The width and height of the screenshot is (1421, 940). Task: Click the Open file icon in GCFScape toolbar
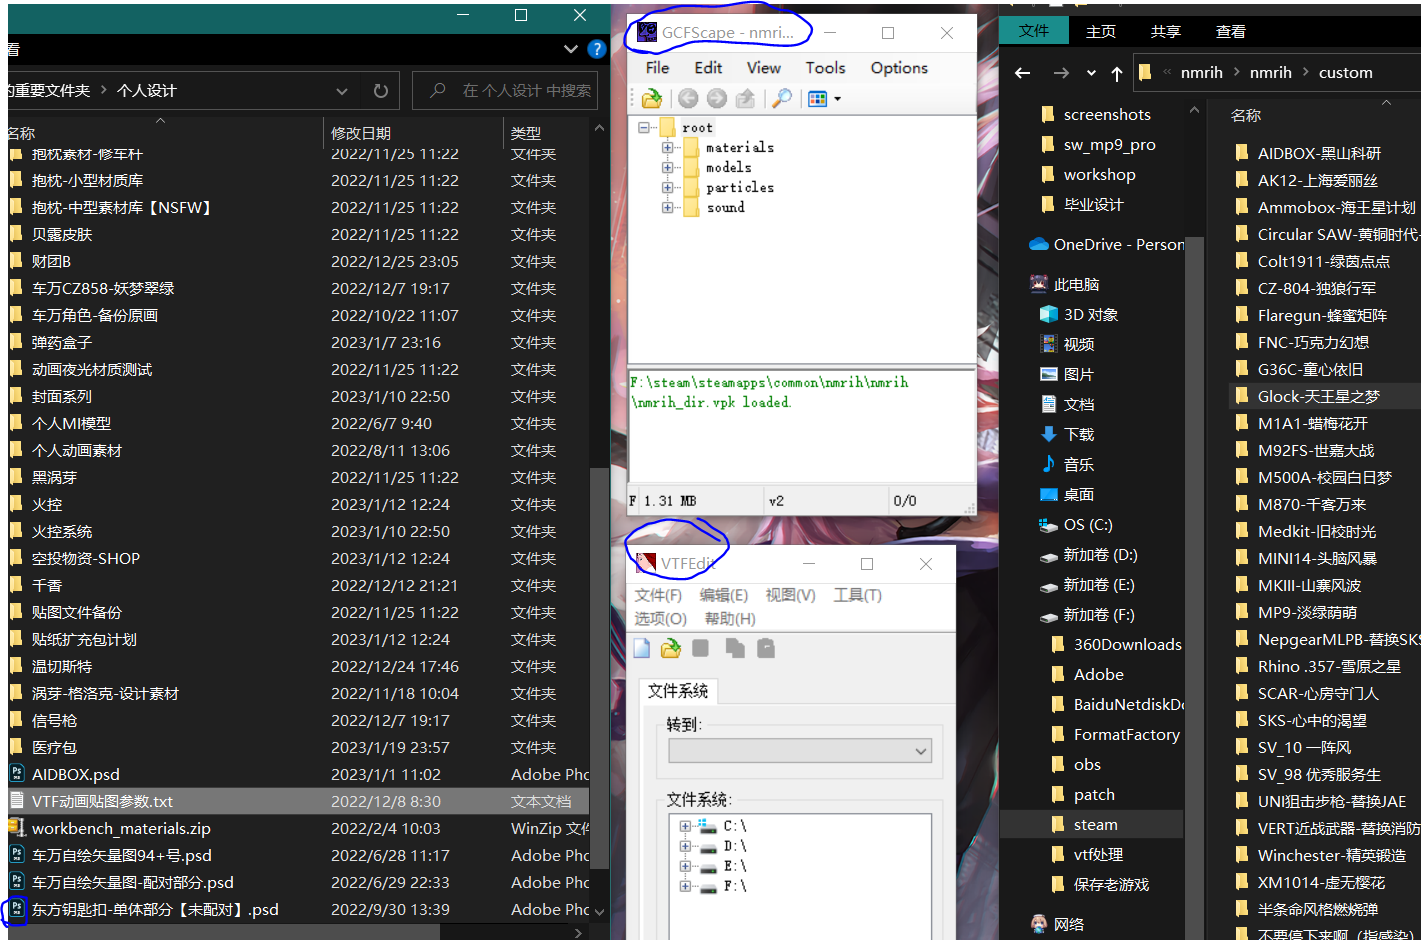click(x=652, y=98)
